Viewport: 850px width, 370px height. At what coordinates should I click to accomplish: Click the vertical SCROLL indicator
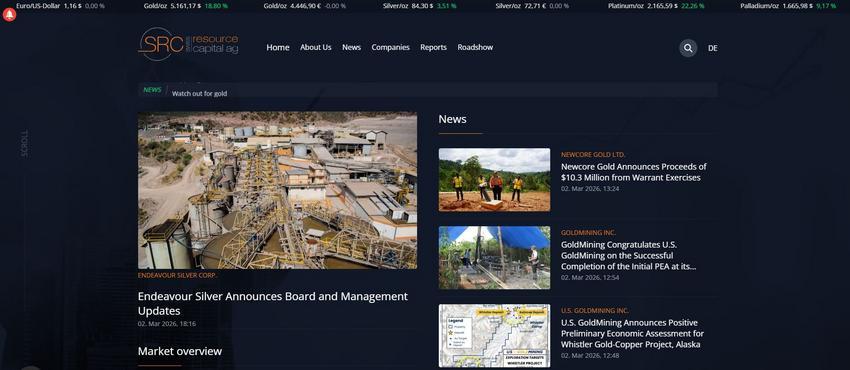point(24,144)
